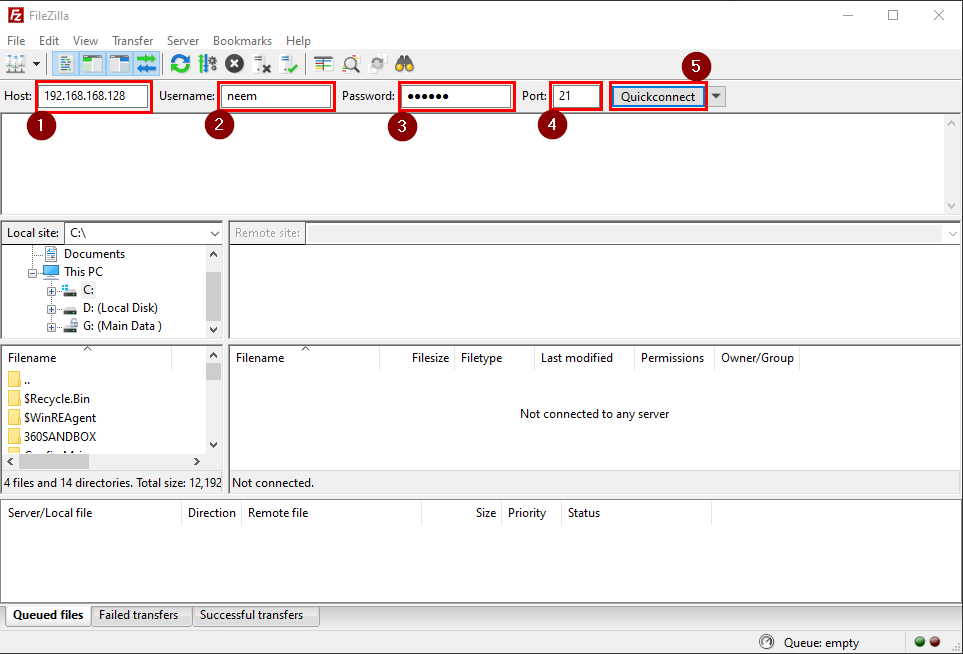Expand the D: (Local Disk) node

52,309
